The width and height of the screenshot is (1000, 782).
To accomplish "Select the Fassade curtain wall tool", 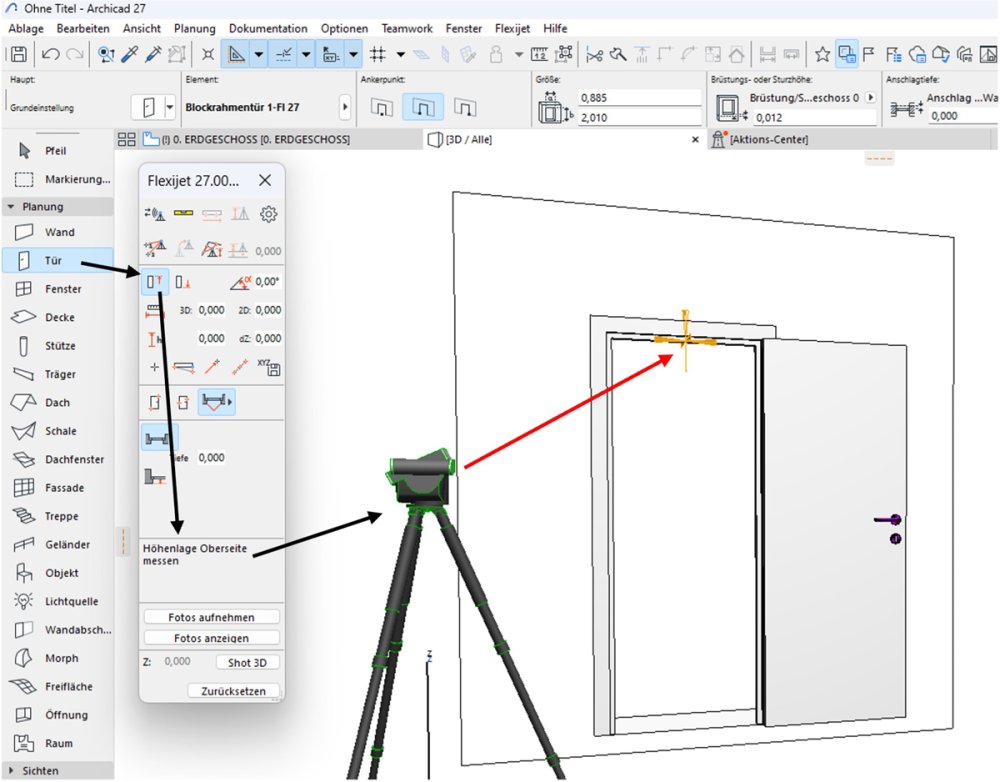I will click(57, 487).
